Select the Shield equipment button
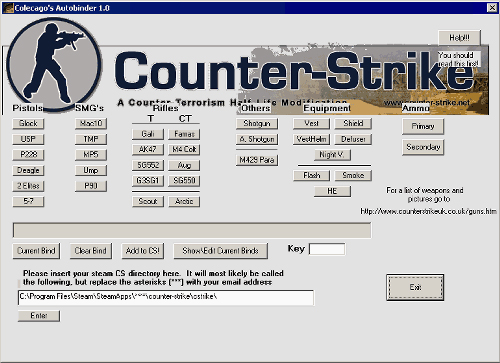Image resolution: width=500 pixels, height=363 pixels. coord(353,124)
